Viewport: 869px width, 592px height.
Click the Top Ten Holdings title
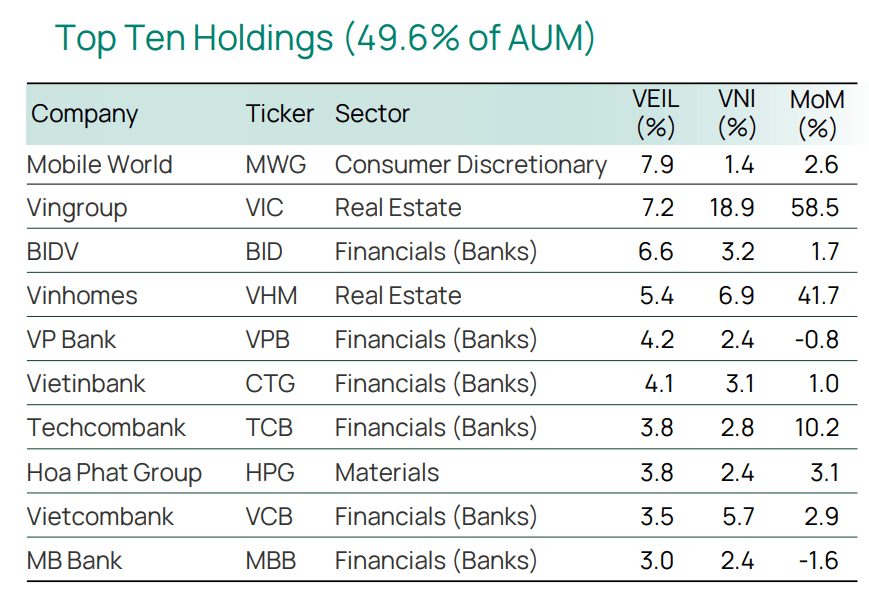325,39
